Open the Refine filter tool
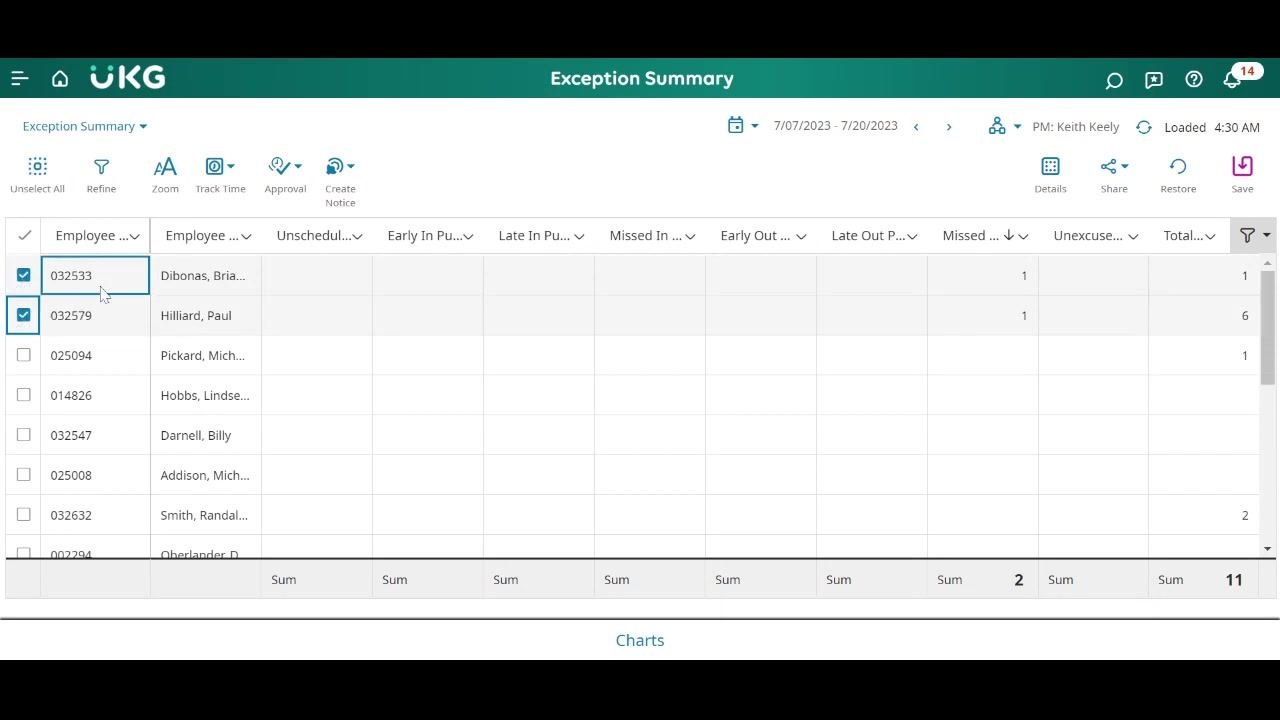The height and width of the screenshot is (720, 1280). pos(101,174)
